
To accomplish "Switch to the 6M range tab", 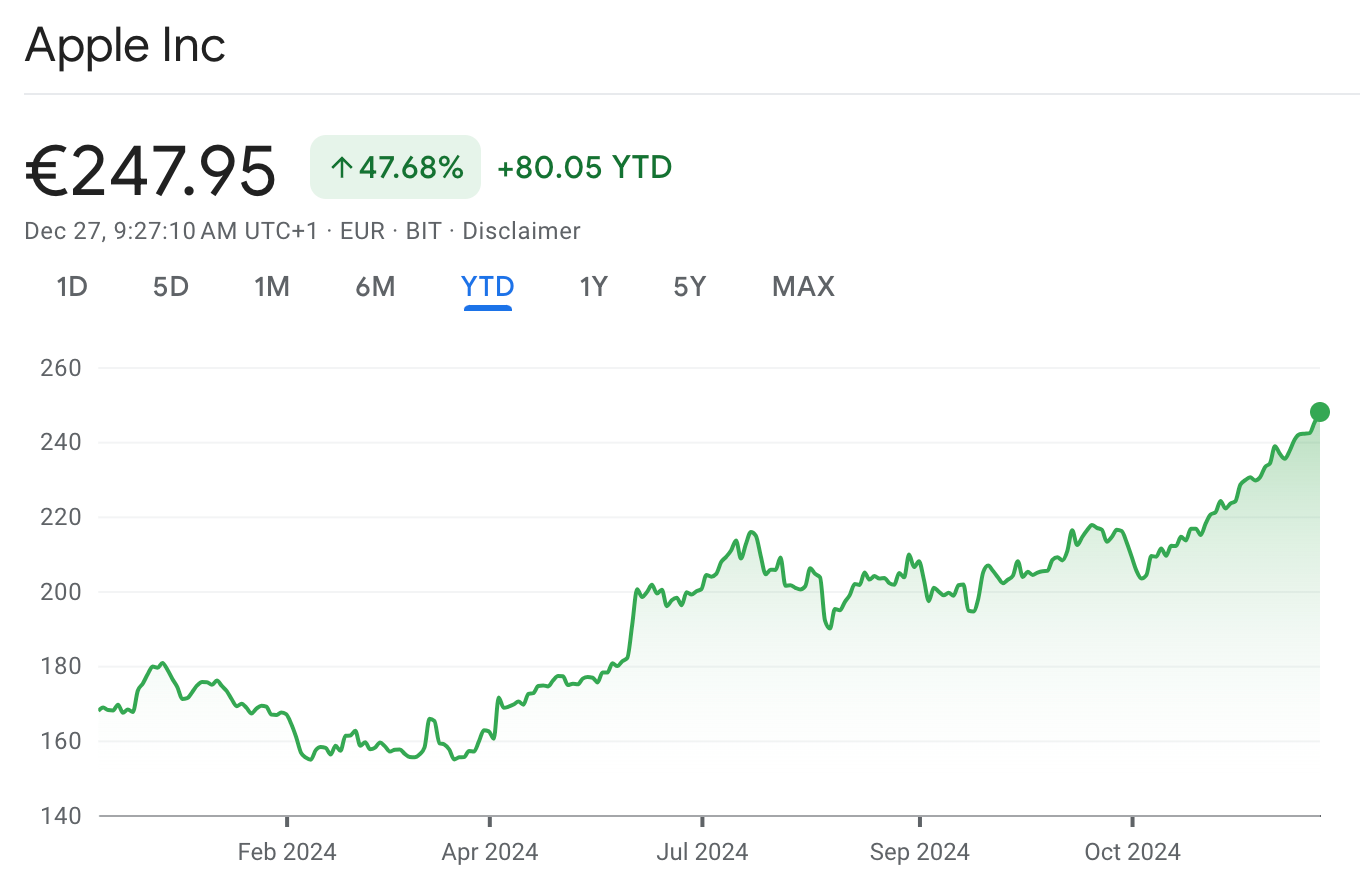I will tap(376, 288).
